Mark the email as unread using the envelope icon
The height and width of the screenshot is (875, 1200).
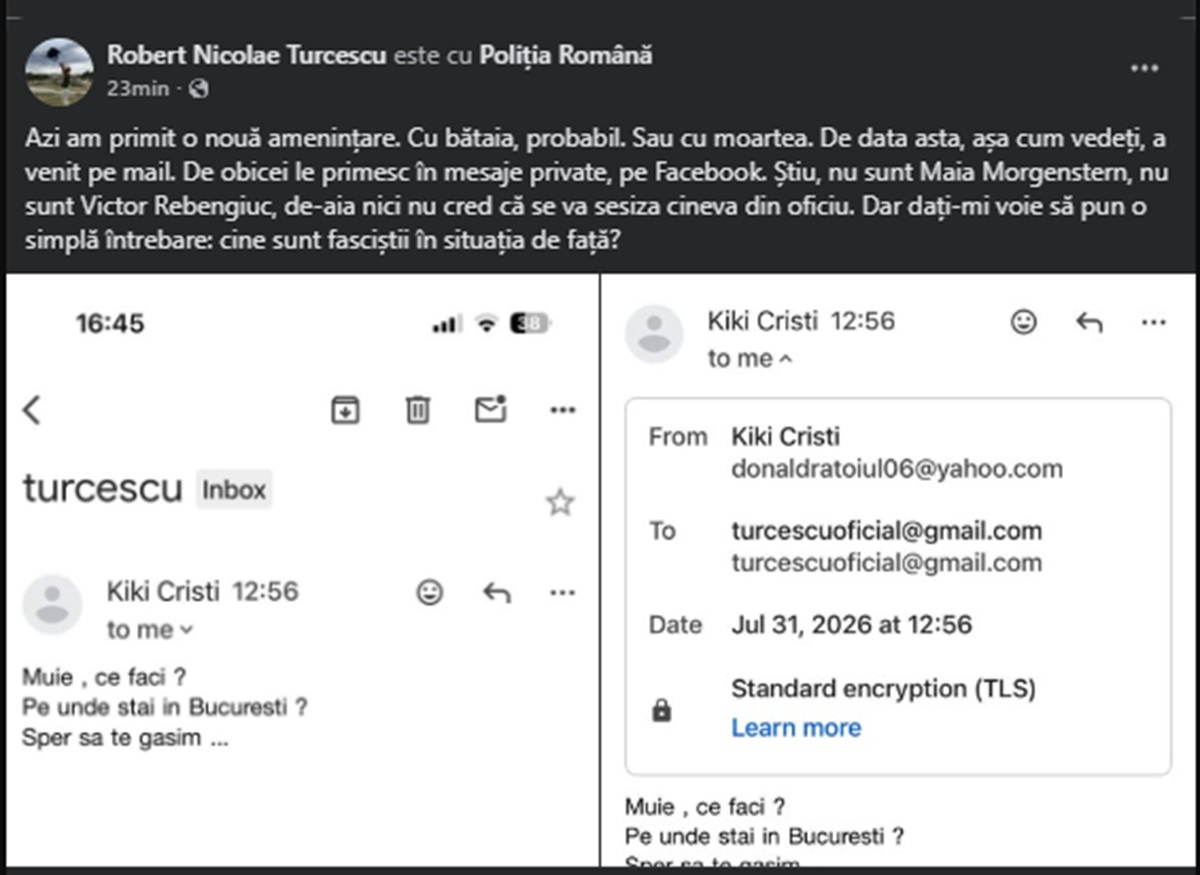(x=490, y=409)
